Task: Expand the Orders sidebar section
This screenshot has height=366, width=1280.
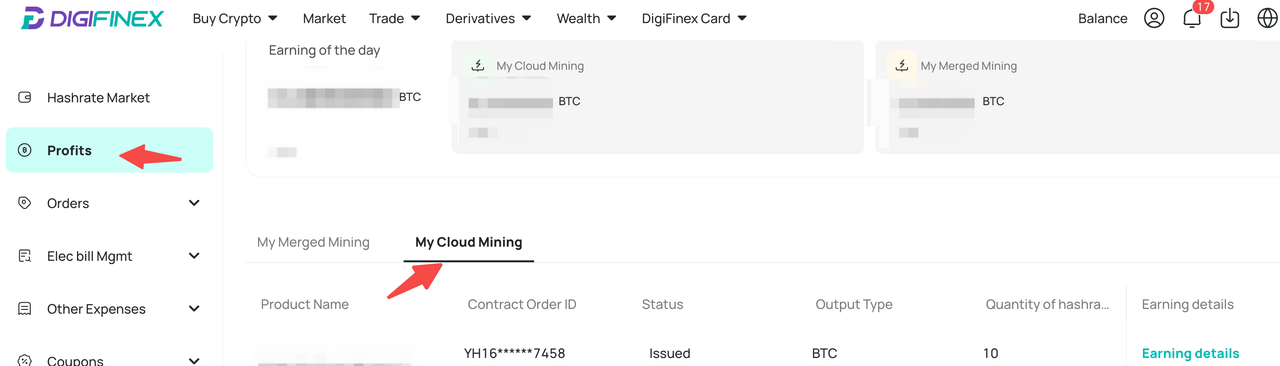Action: tap(194, 203)
